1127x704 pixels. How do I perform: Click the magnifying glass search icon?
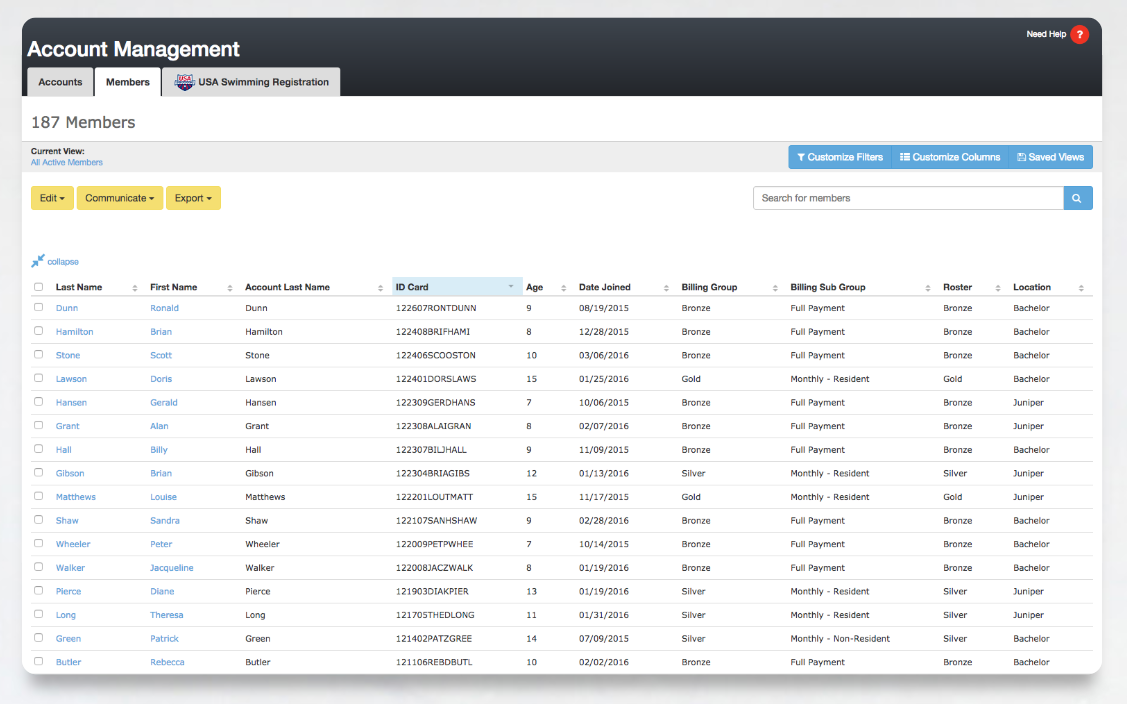tap(1077, 198)
